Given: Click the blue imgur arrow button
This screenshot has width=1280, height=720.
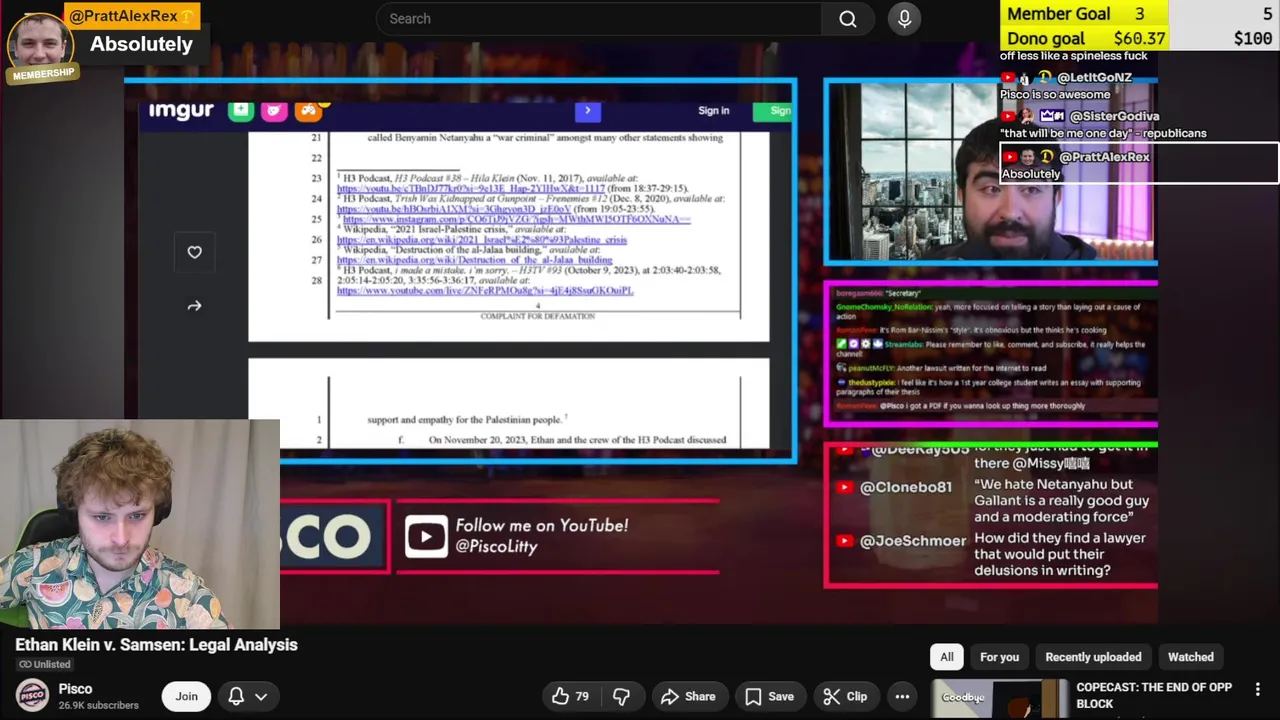Looking at the screenshot, I should click(x=588, y=111).
